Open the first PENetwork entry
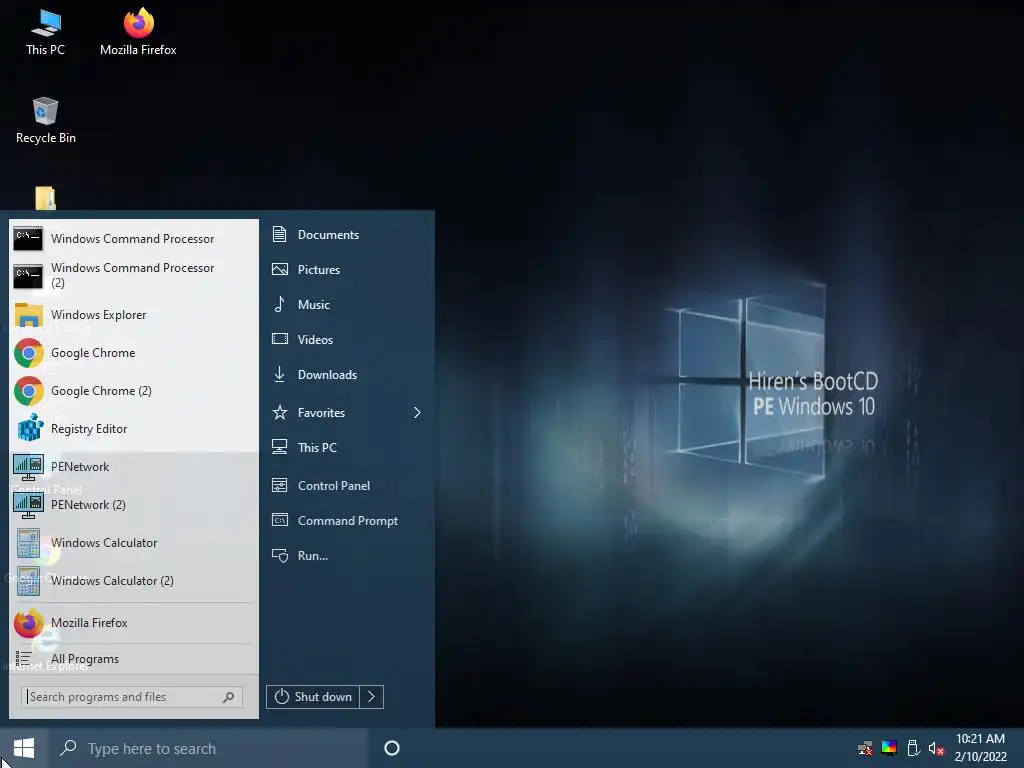Viewport: 1024px width, 768px height. point(133,466)
